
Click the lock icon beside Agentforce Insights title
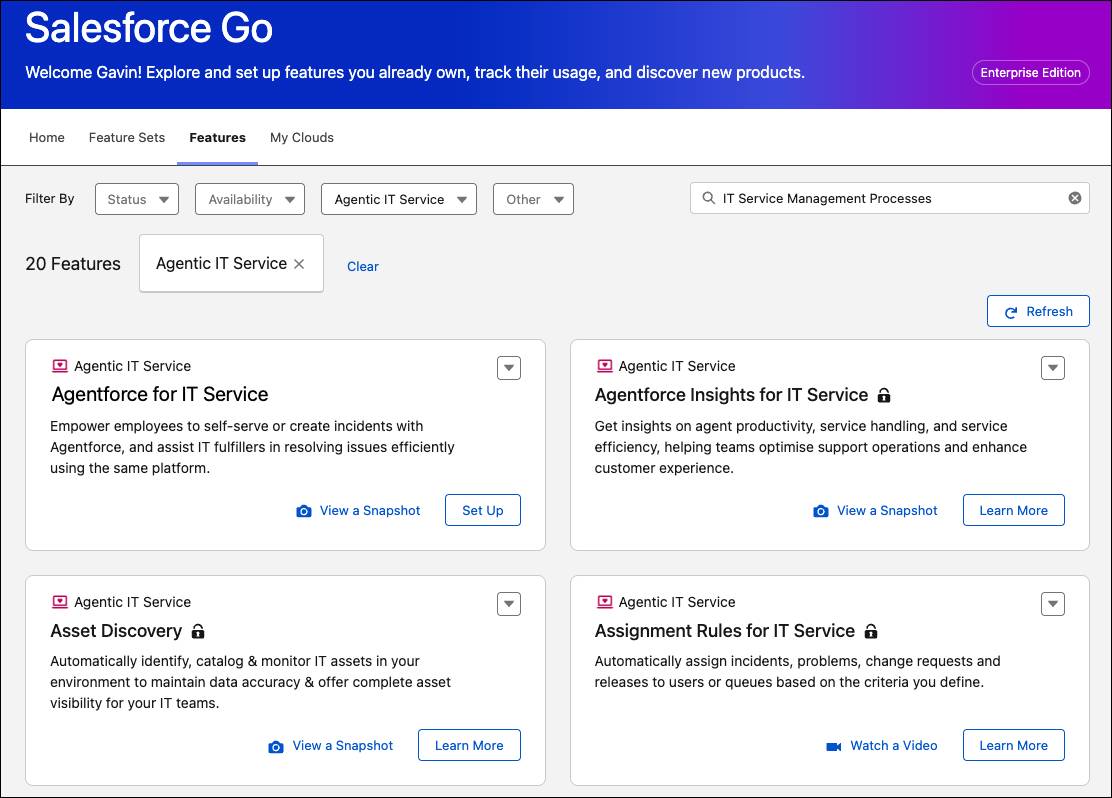883,395
